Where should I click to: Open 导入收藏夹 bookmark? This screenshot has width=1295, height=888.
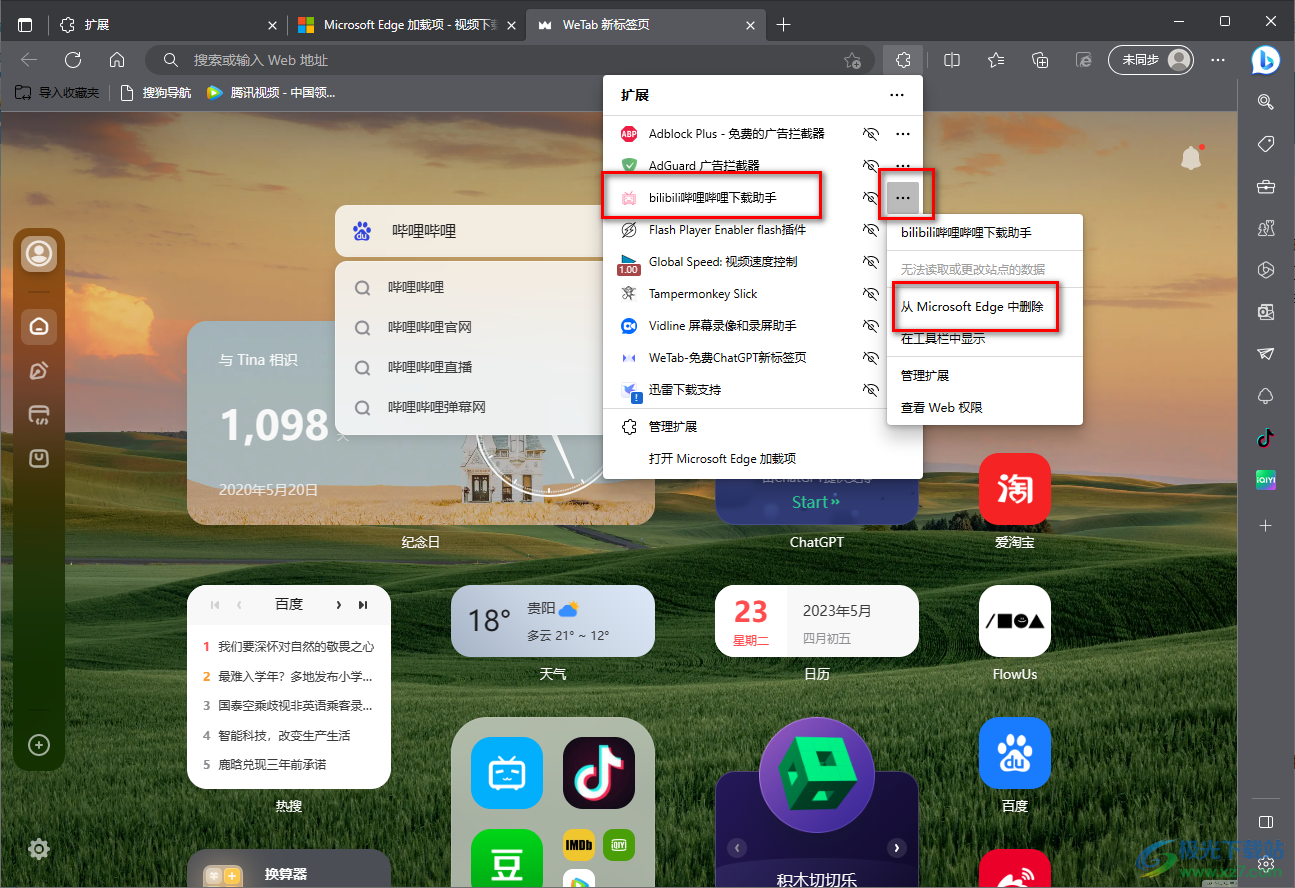click(57, 93)
